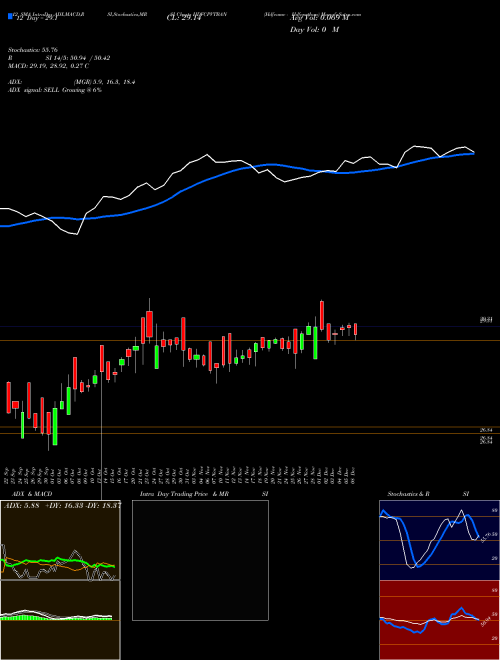This screenshot has width=500, height=660.
Task: Open the red RSI chart panel
Action: (x=439, y=620)
